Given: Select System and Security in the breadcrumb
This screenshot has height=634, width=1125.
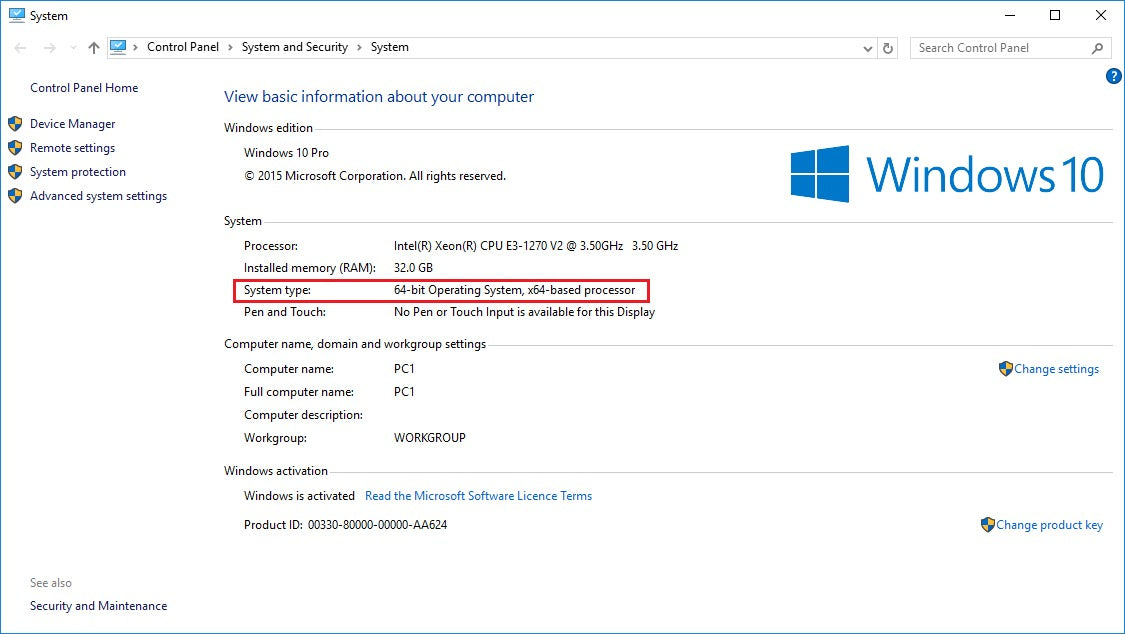Looking at the screenshot, I should pos(293,47).
